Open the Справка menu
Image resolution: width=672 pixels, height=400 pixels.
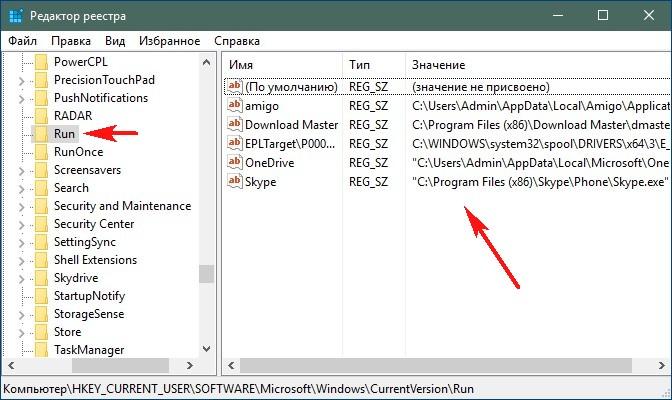pos(237,41)
